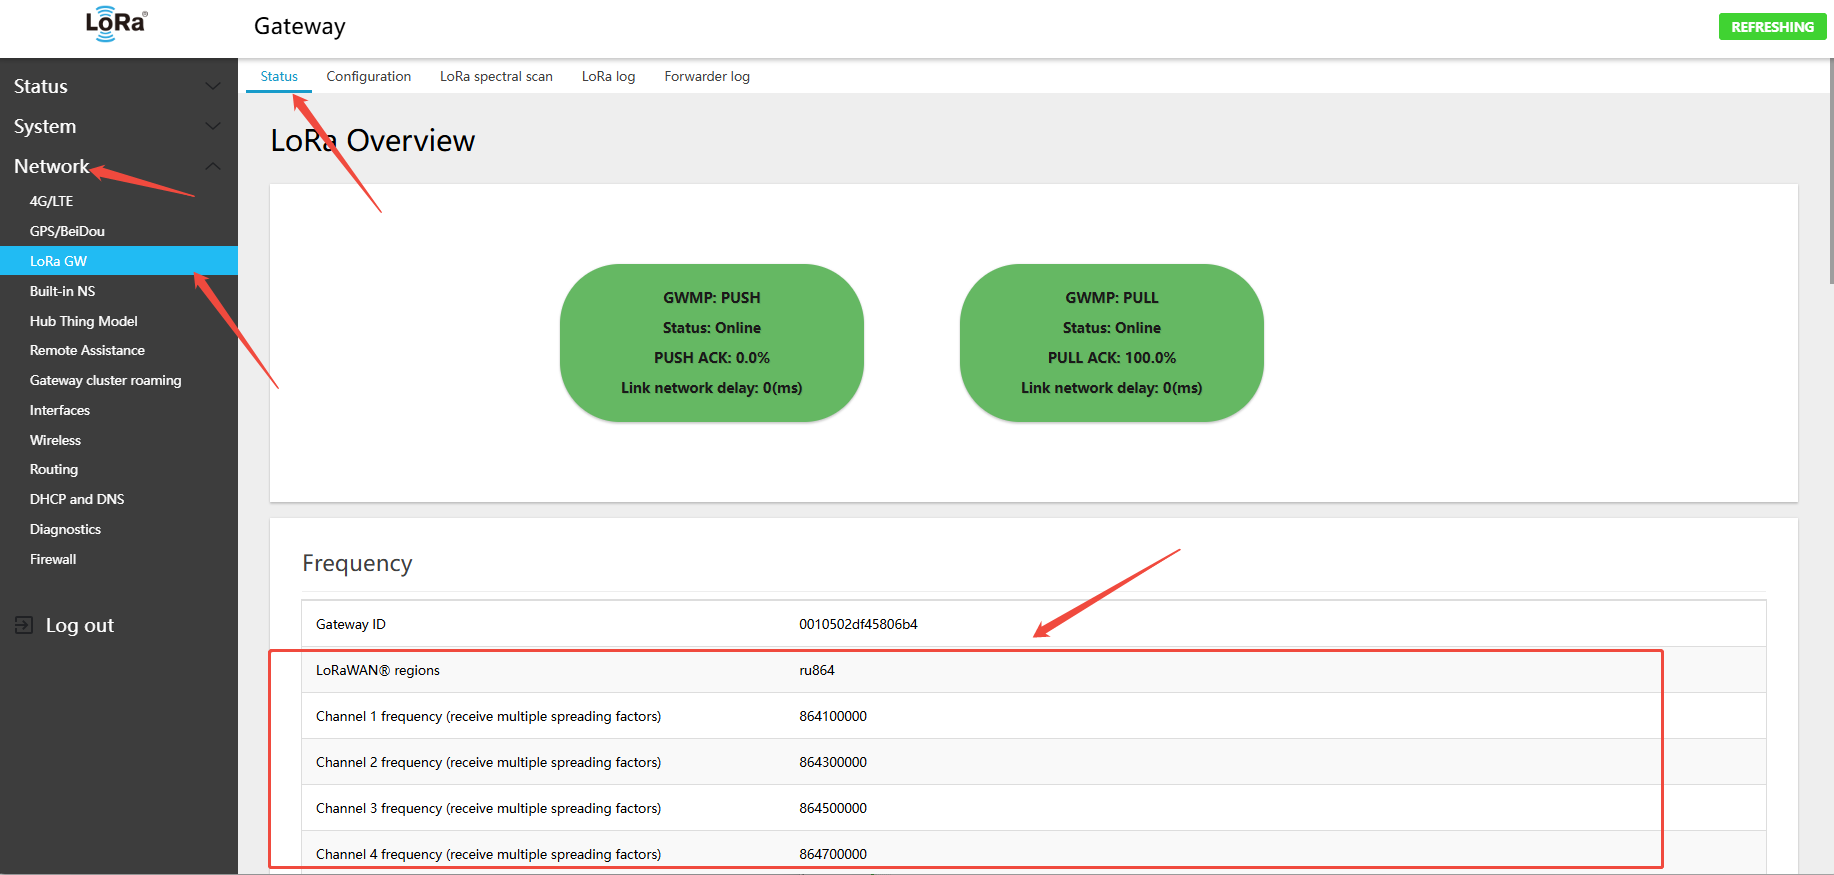Click the REFRESHING button
The width and height of the screenshot is (1834, 875).
(x=1772, y=27)
